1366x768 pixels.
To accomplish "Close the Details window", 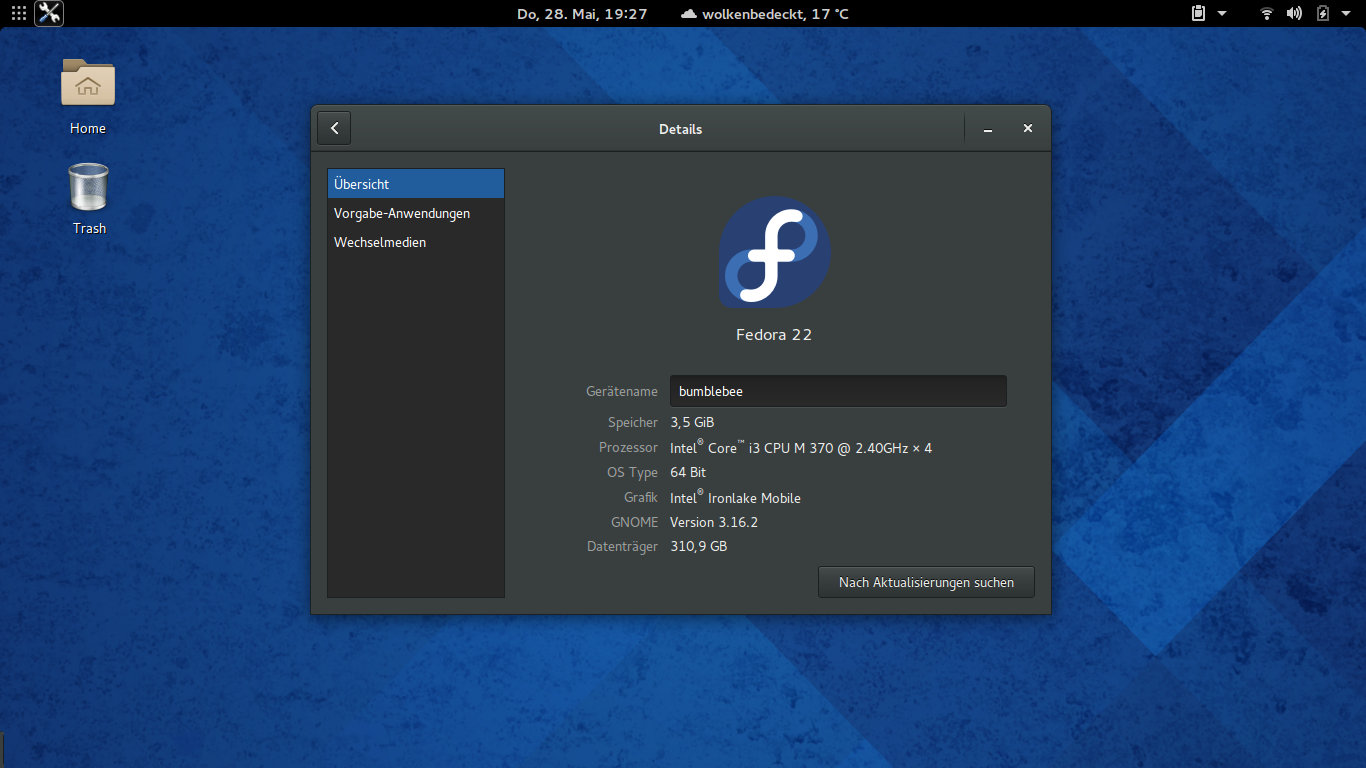I will (1027, 128).
